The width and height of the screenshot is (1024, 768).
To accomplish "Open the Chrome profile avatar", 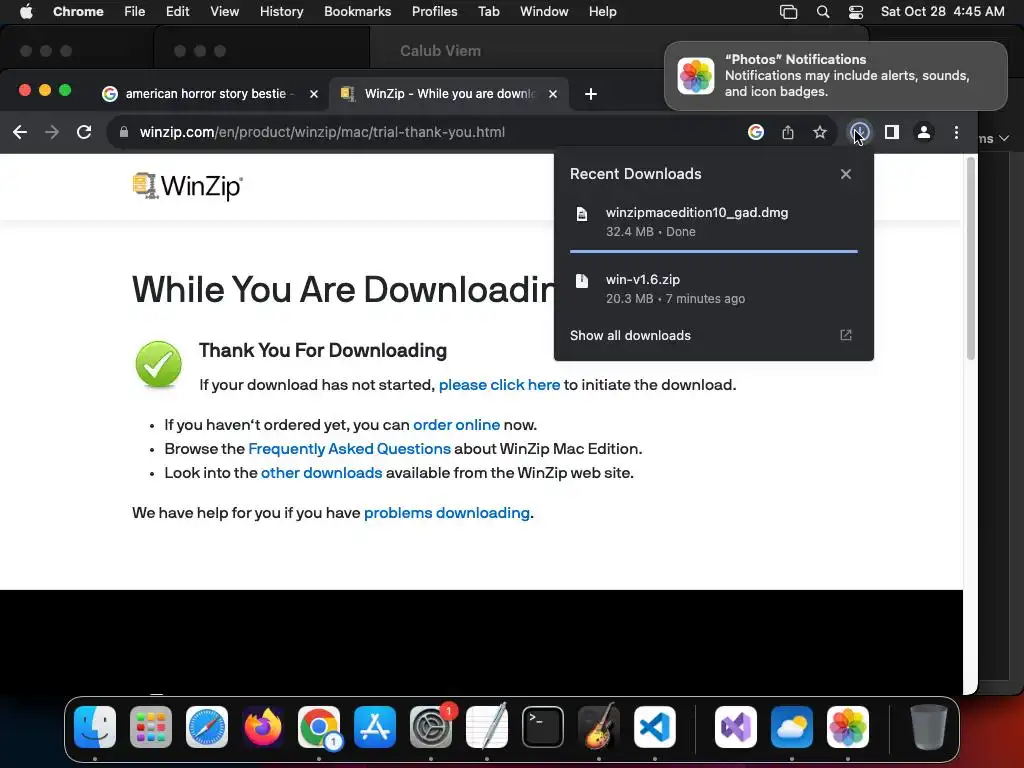I will coord(923,133).
